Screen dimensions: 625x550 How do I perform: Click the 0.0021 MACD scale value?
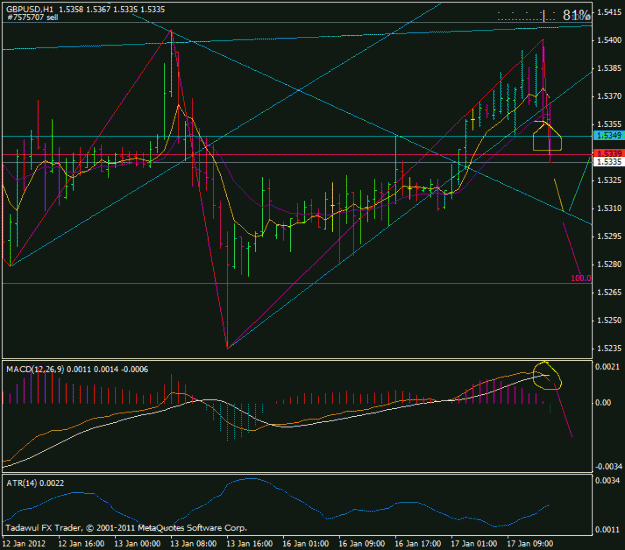click(607, 367)
